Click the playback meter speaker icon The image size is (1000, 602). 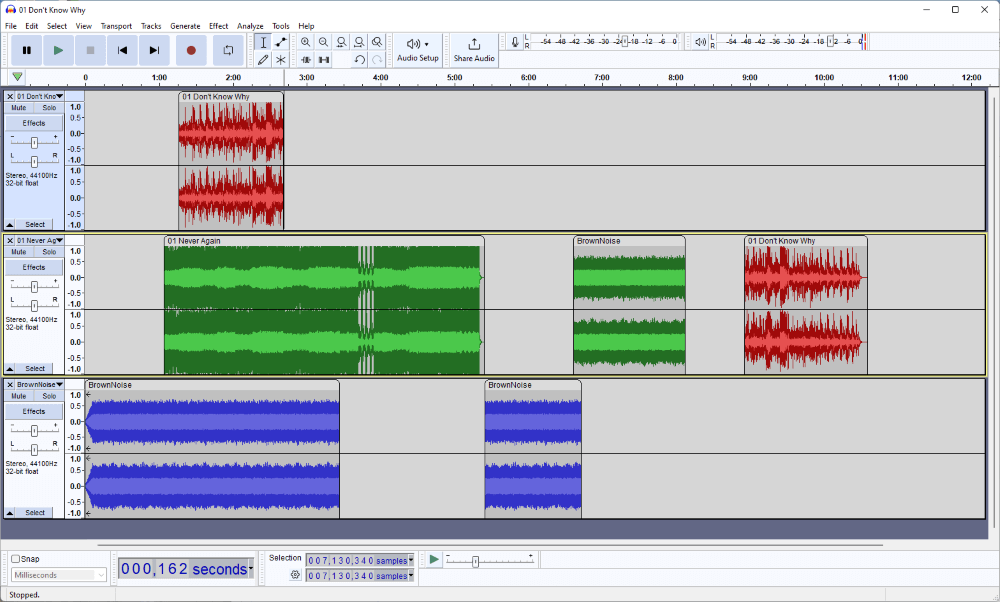(x=700, y=42)
